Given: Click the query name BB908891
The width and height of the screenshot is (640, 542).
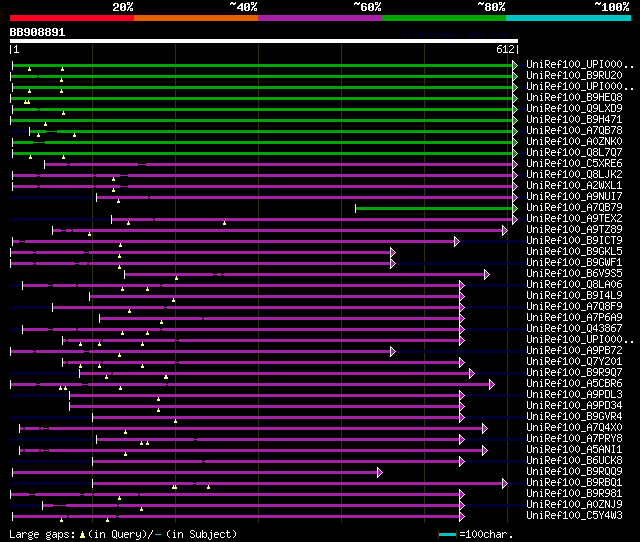Looking at the screenshot, I should pos(37,32).
